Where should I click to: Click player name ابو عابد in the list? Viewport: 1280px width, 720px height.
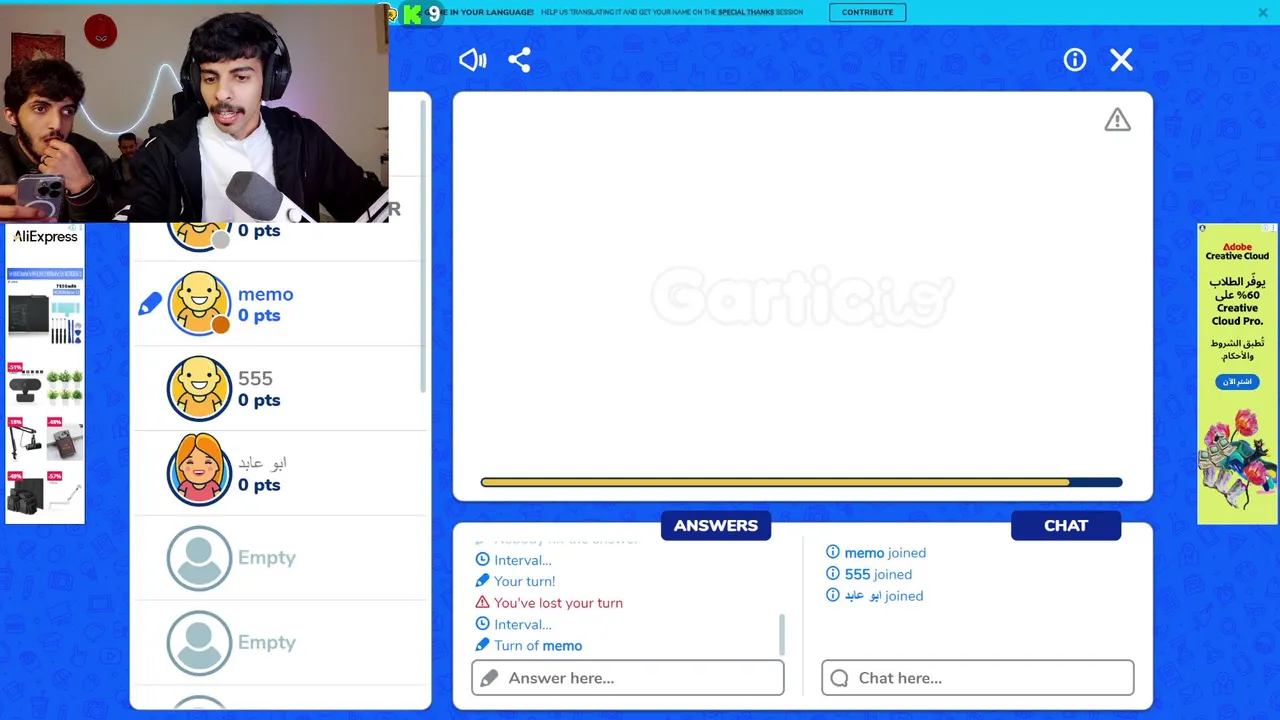262,463
